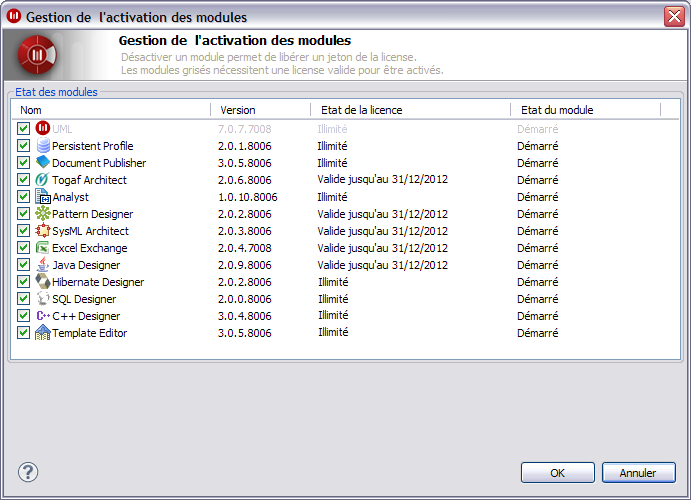This screenshot has height=500, width=691.
Task: Click the UML module icon
Action: (43, 128)
